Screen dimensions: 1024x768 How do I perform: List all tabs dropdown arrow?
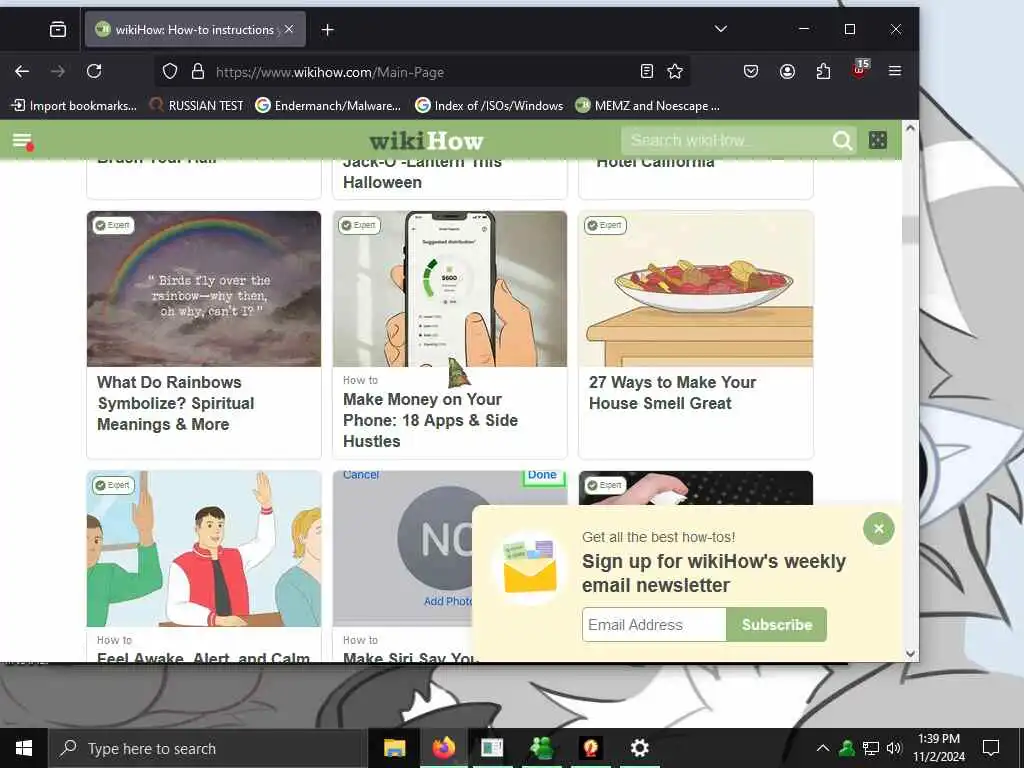(x=720, y=29)
